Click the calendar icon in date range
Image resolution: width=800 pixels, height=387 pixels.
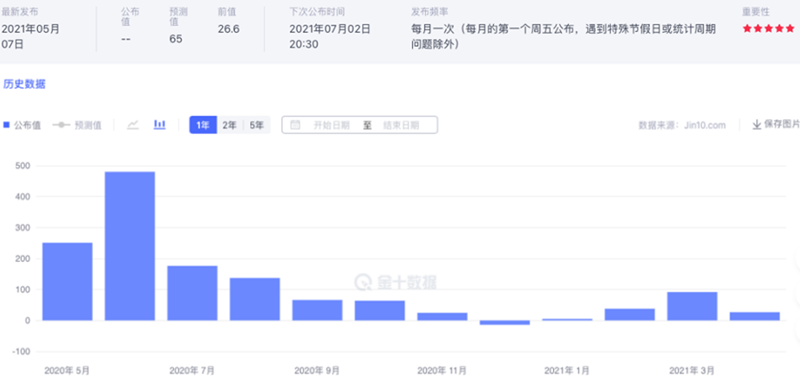tap(295, 125)
